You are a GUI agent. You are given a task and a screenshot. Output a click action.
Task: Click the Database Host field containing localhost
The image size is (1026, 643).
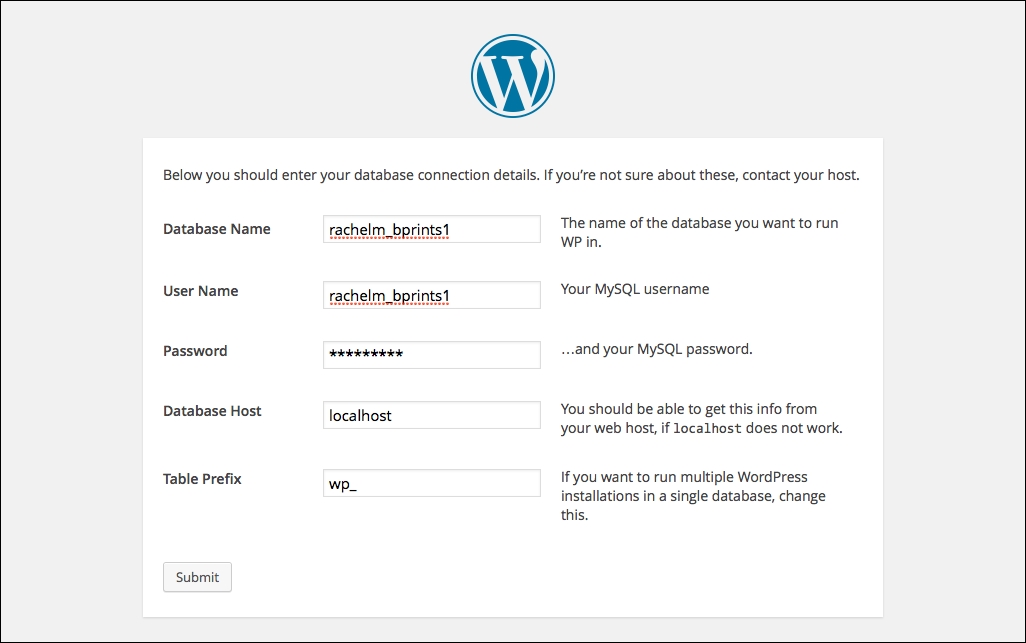[x=432, y=415]
